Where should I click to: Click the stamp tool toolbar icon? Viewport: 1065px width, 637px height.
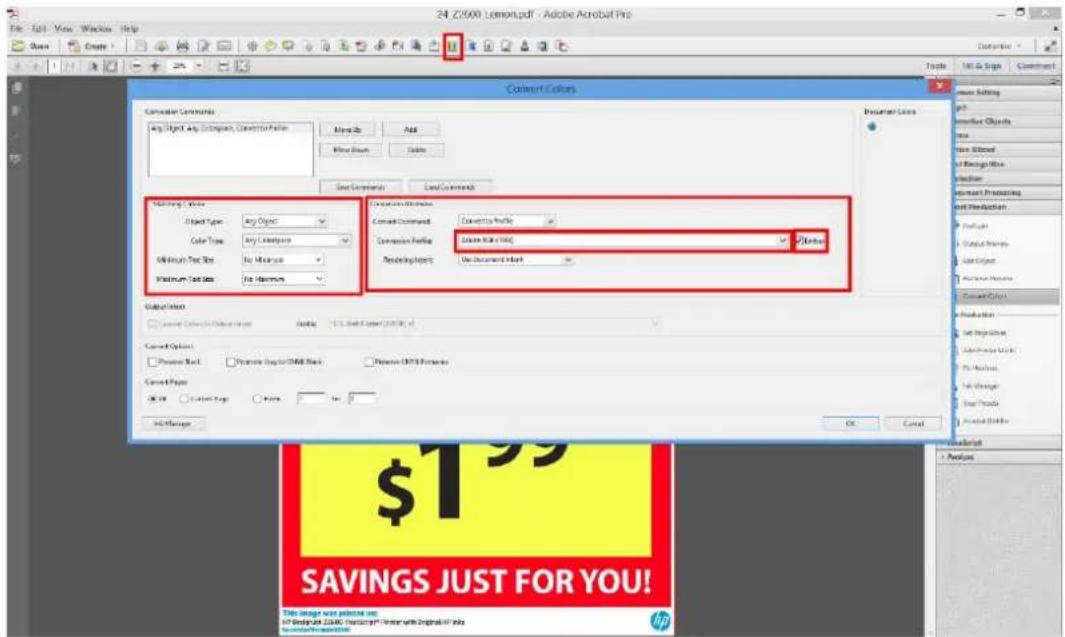[x=525, y=46]
